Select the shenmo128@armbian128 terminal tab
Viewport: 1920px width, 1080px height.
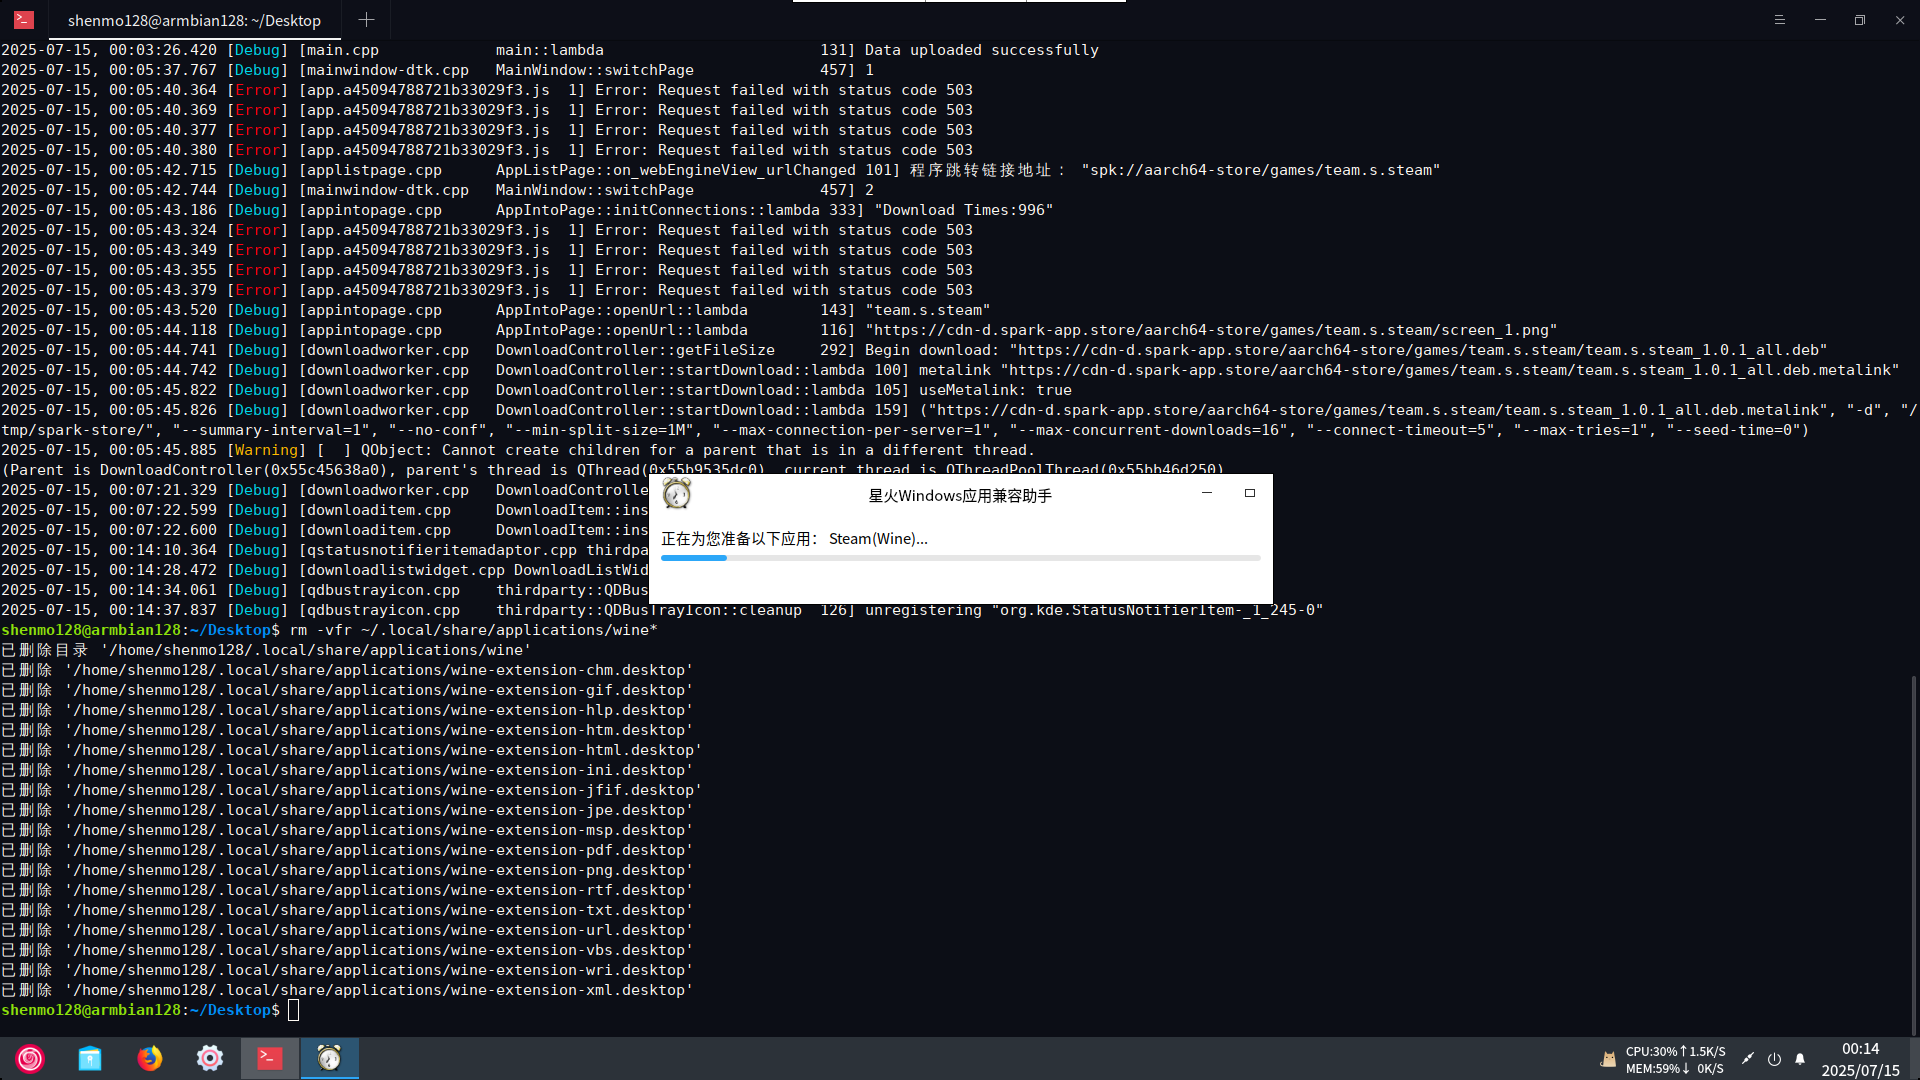[194, 20]
